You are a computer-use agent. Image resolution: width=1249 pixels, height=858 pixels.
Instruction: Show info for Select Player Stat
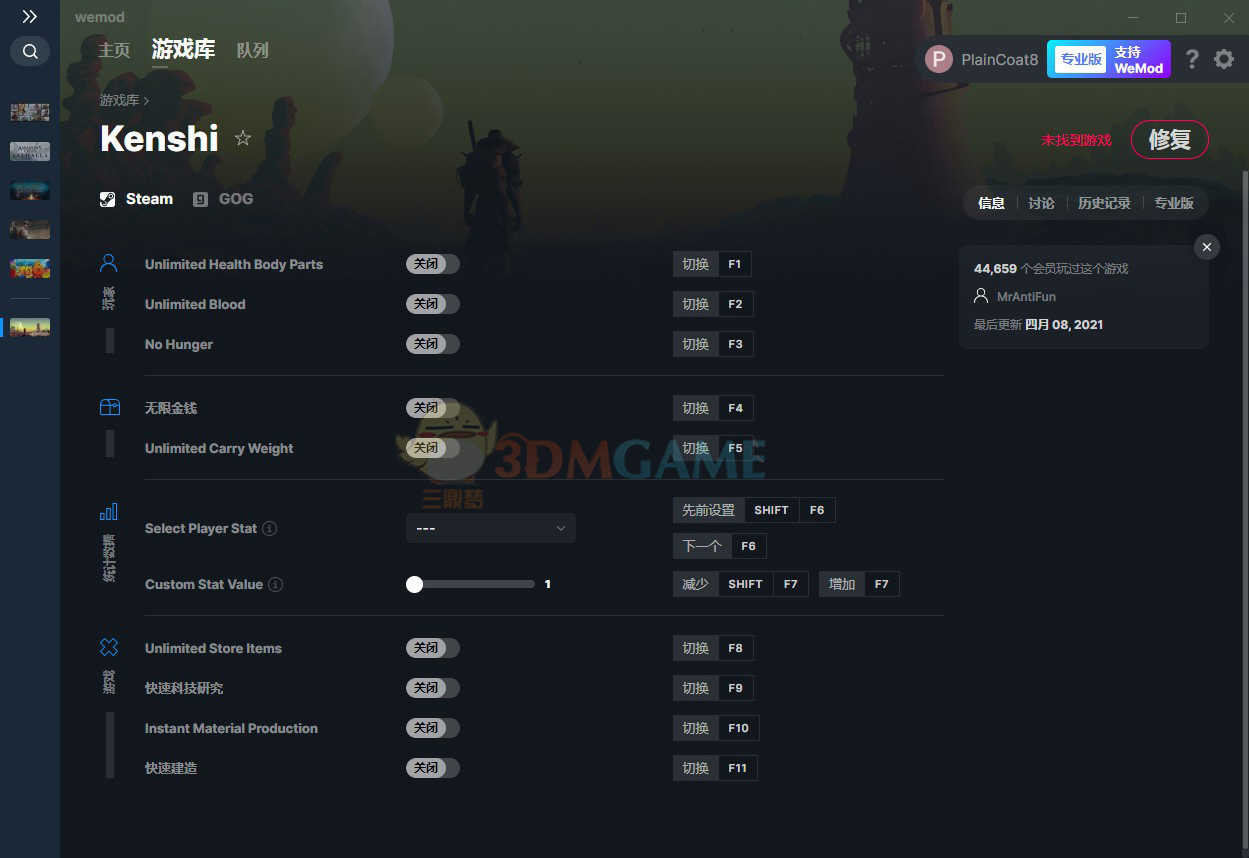(x=269, y=528)
